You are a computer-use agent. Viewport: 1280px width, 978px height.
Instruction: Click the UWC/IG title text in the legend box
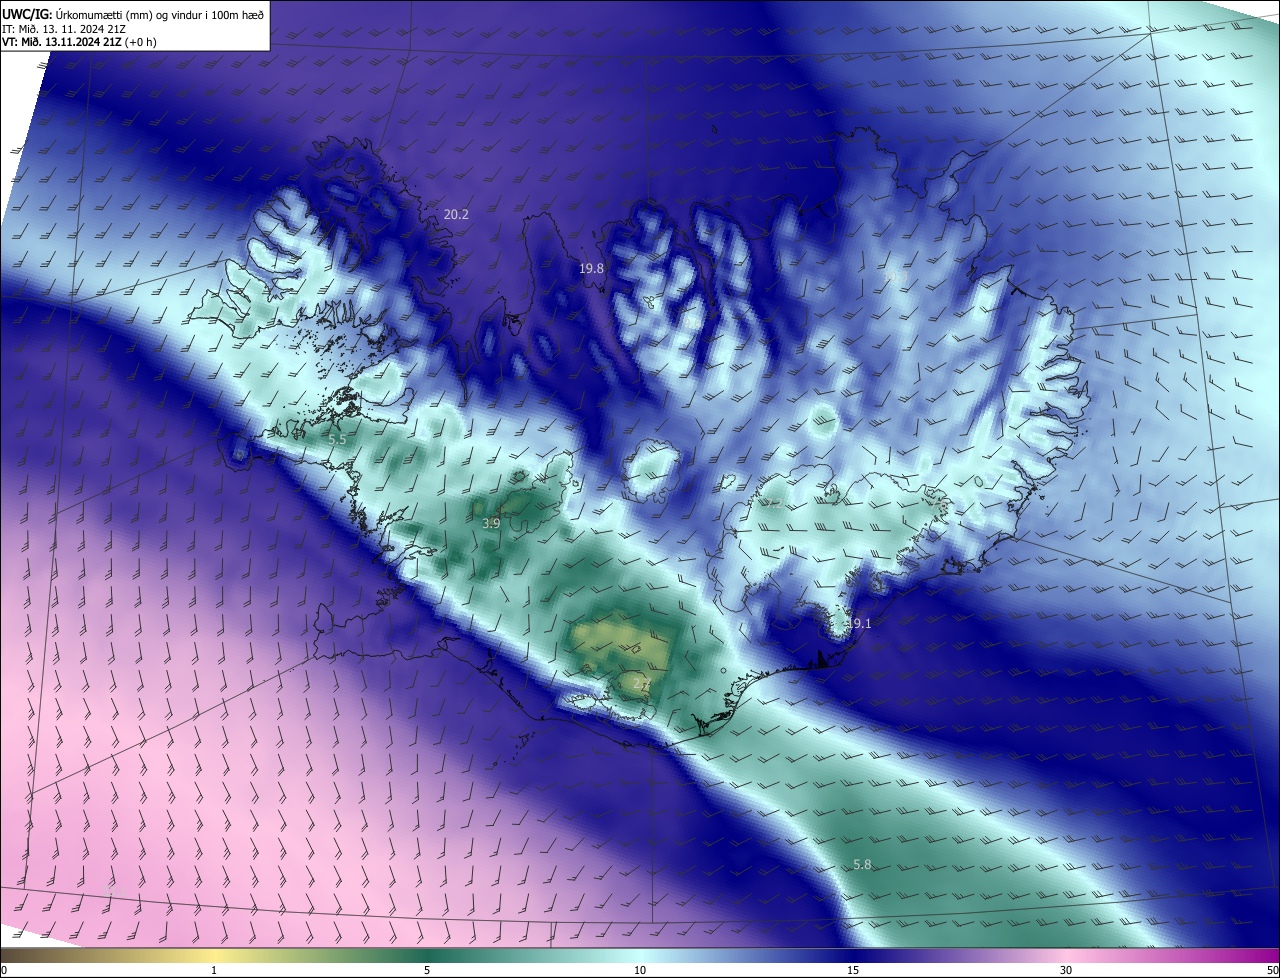(27, 14)
